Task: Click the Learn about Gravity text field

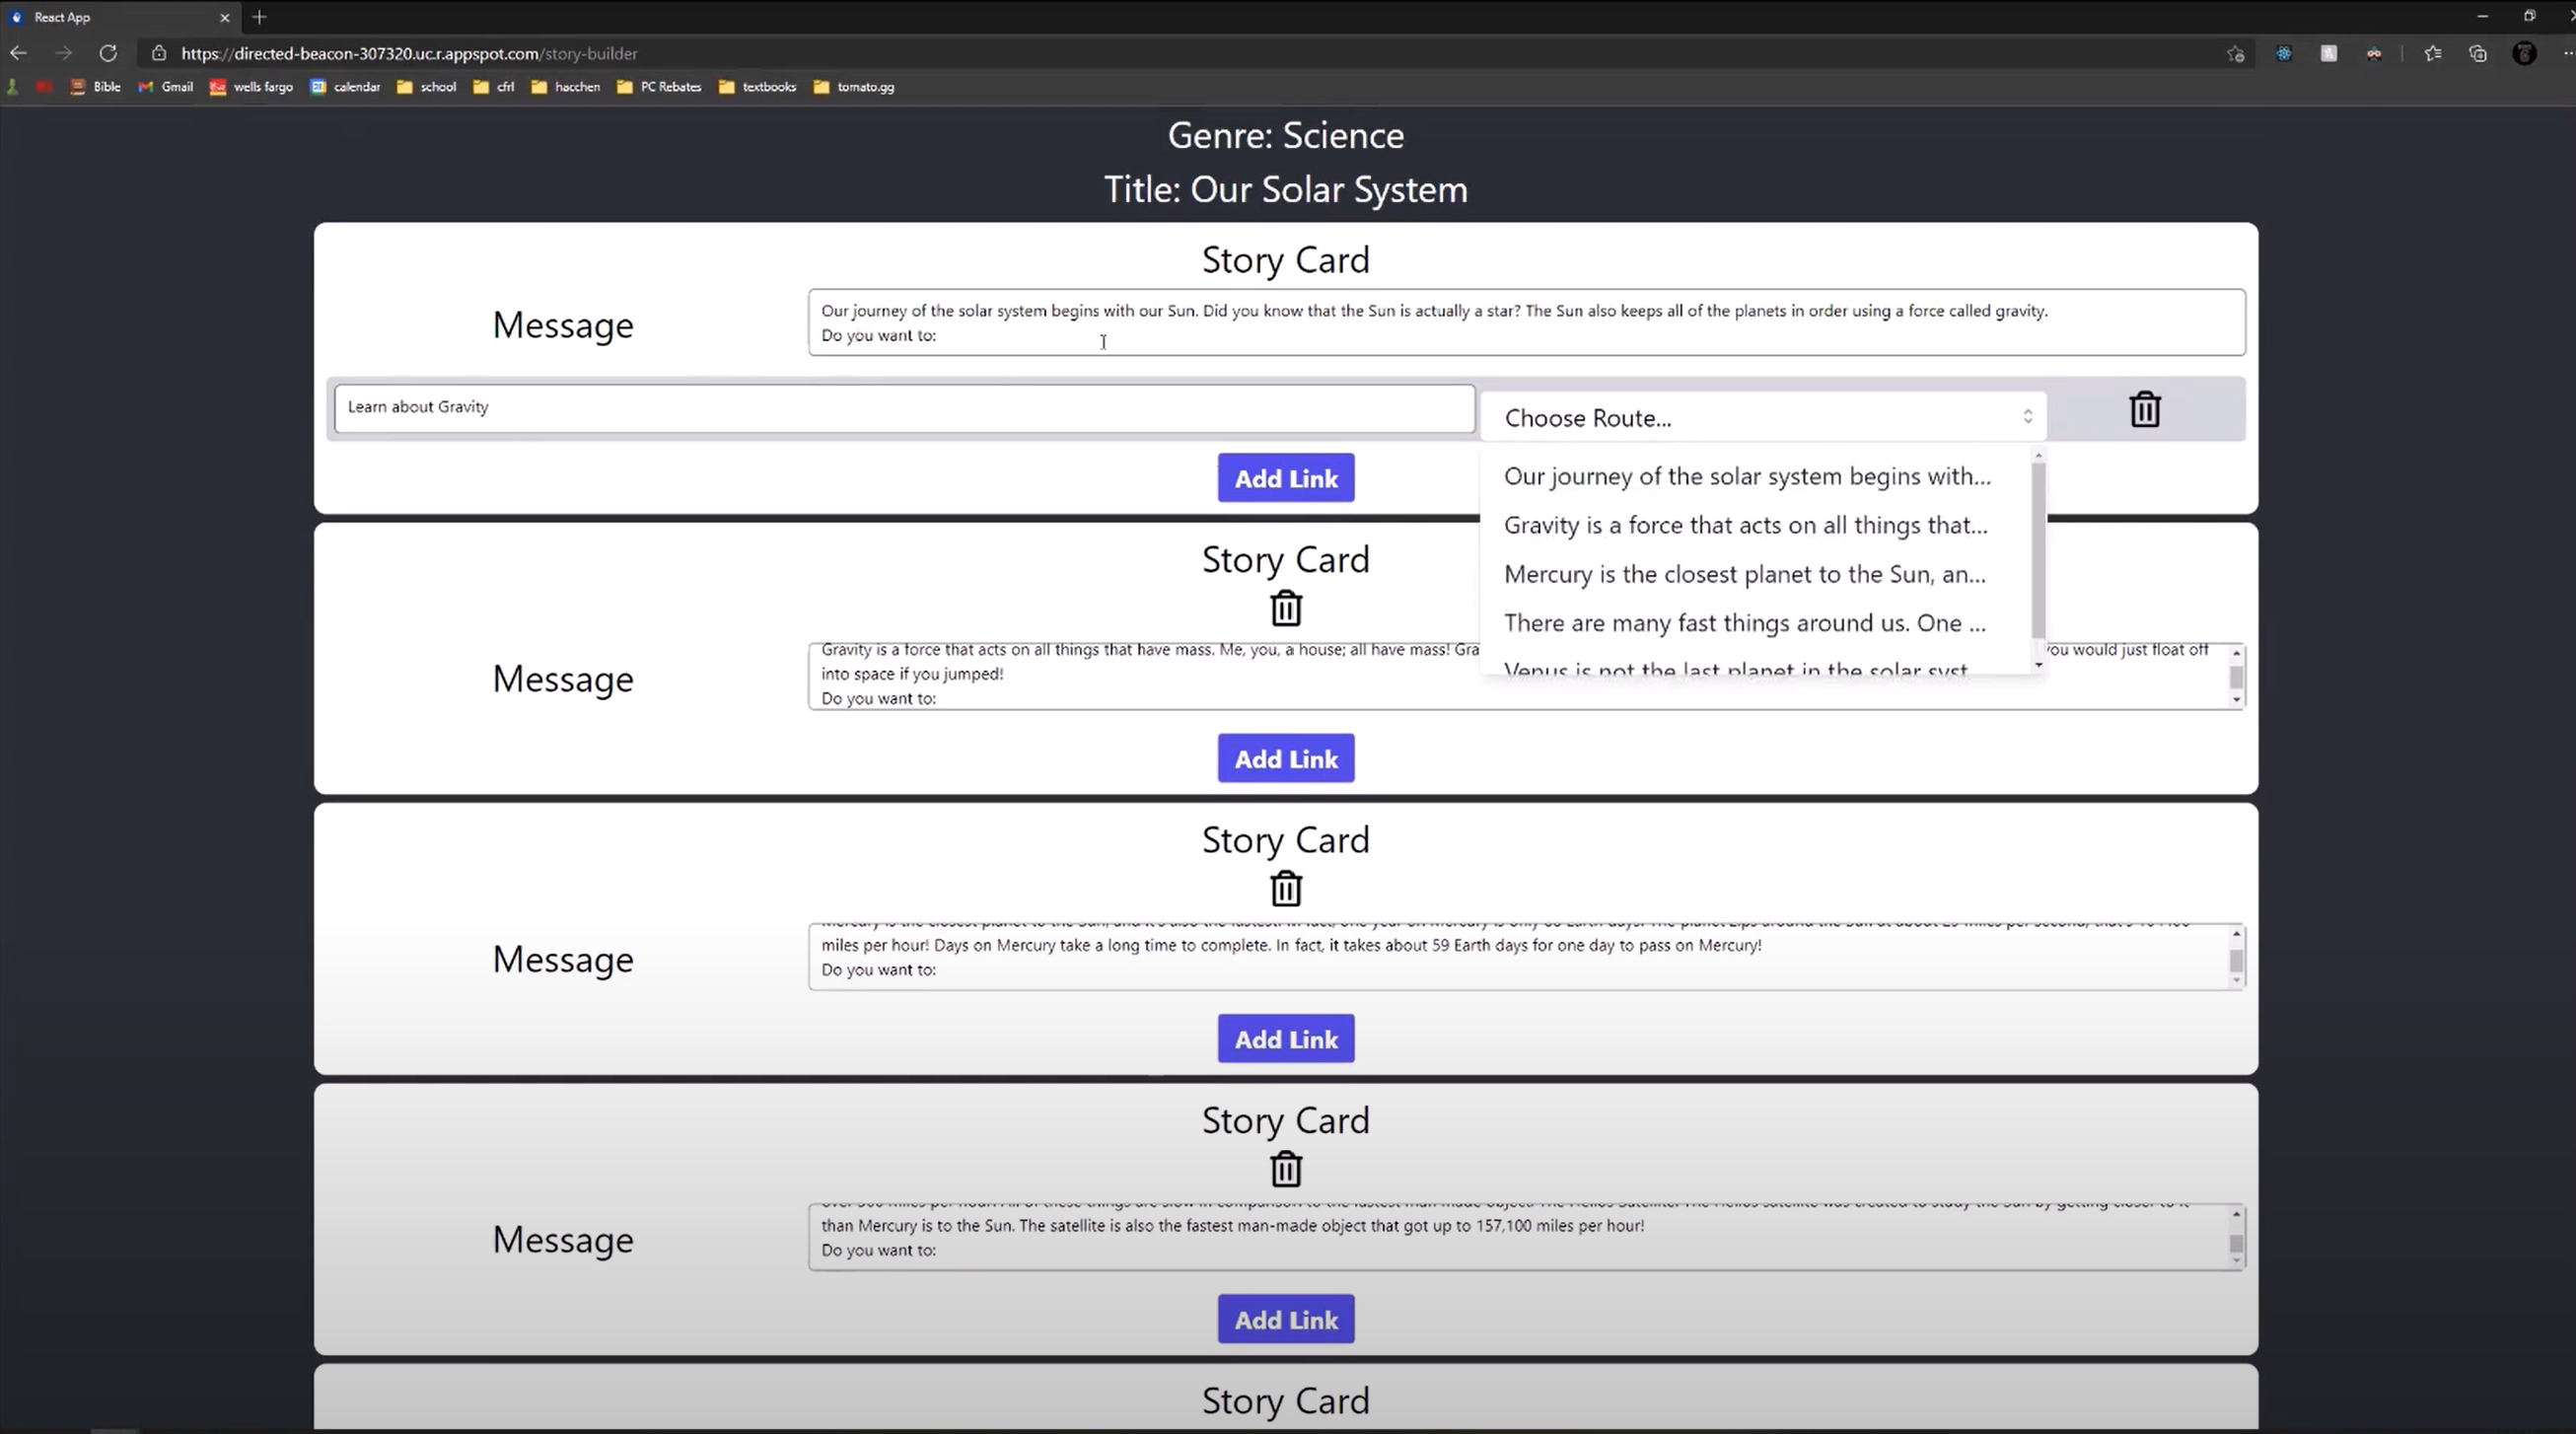Action: coord(903,408)
